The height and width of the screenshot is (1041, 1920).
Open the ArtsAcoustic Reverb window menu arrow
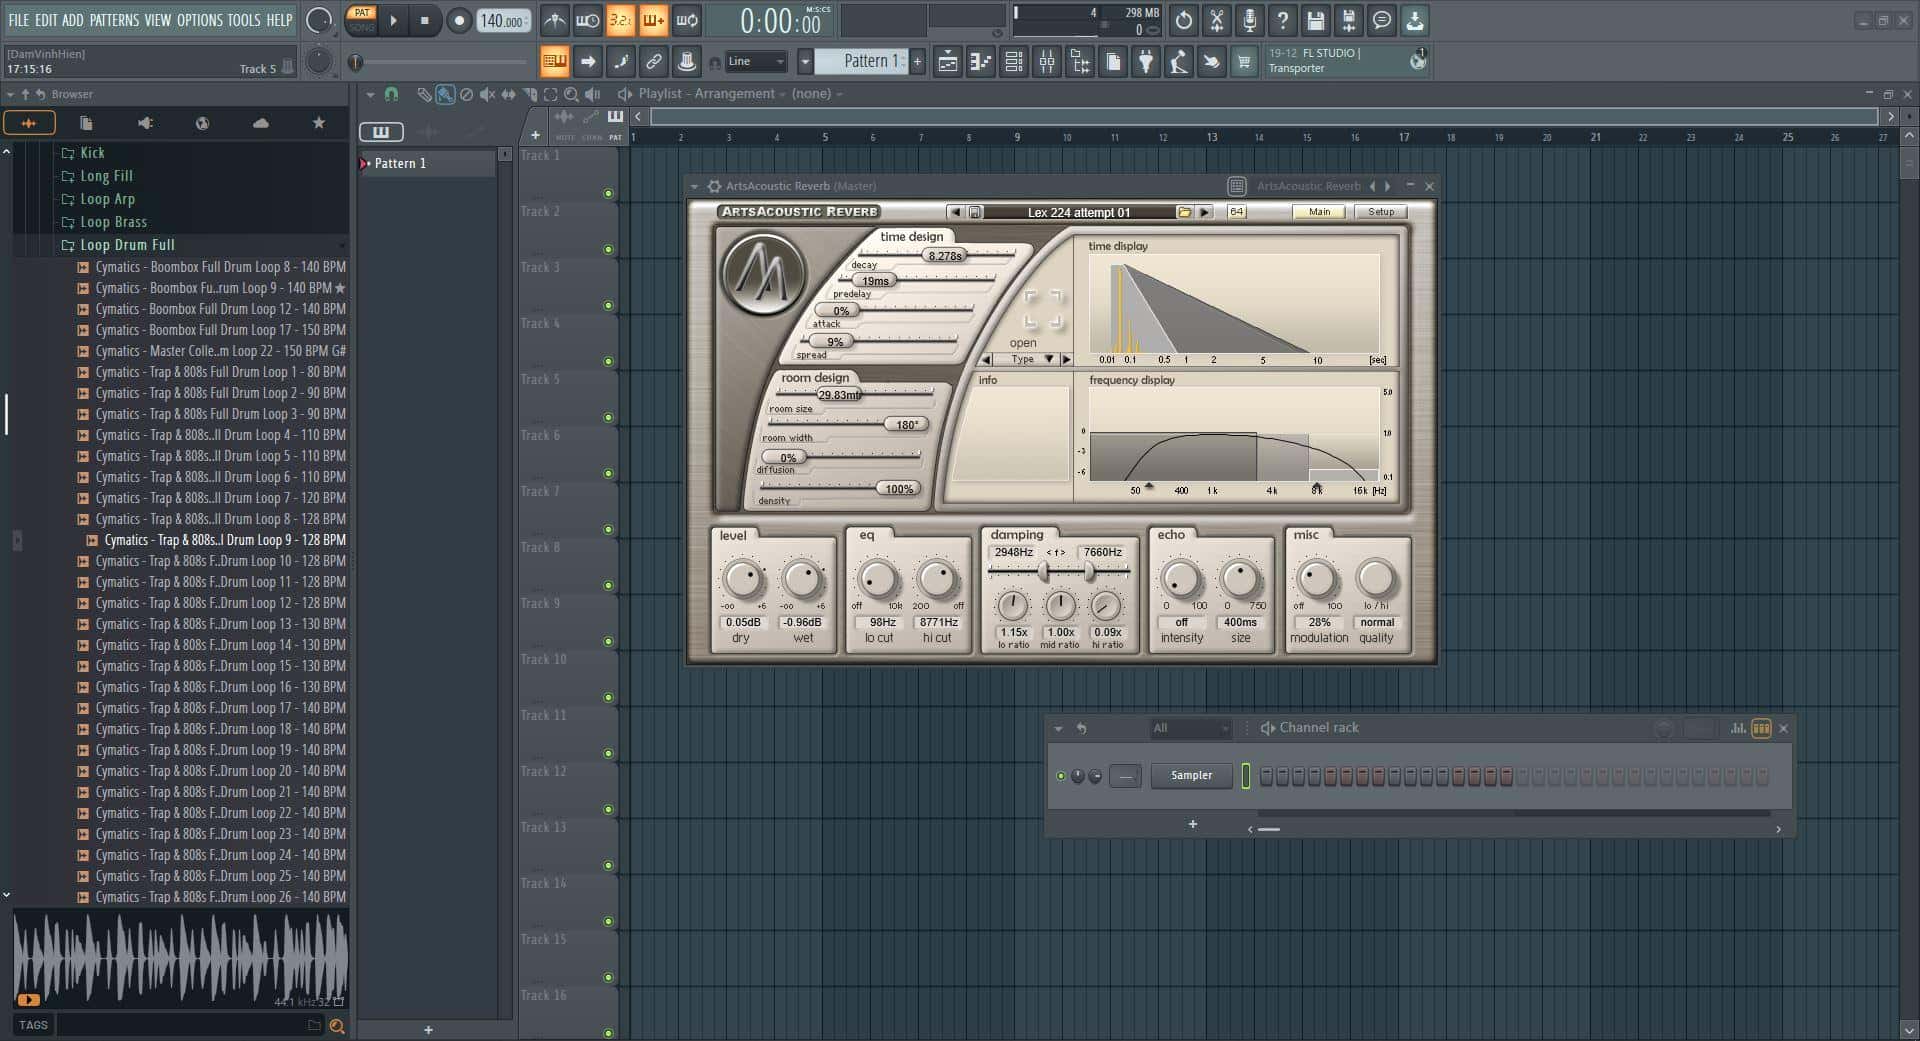click(x=694, y=186)
